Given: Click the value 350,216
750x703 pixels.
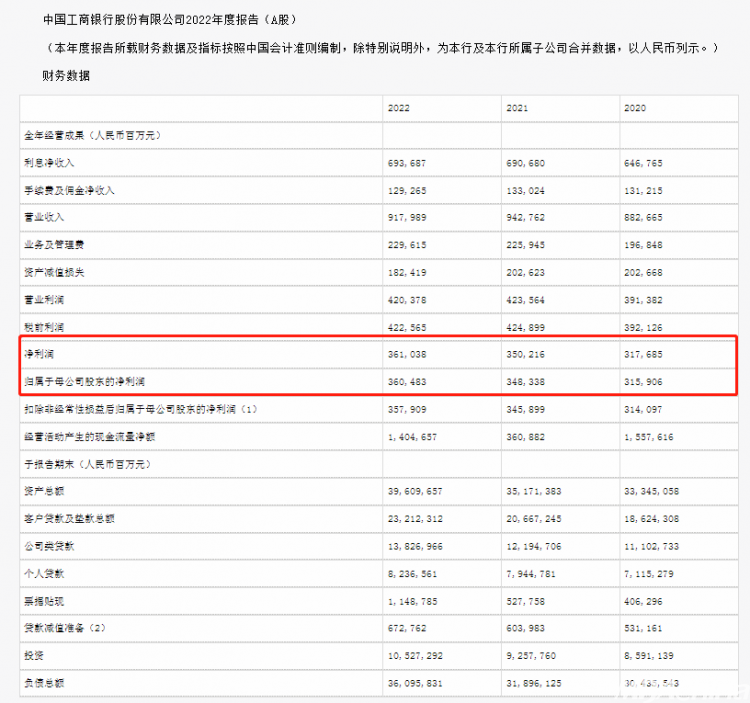Looking at the screenshot, I should [525, 355].
